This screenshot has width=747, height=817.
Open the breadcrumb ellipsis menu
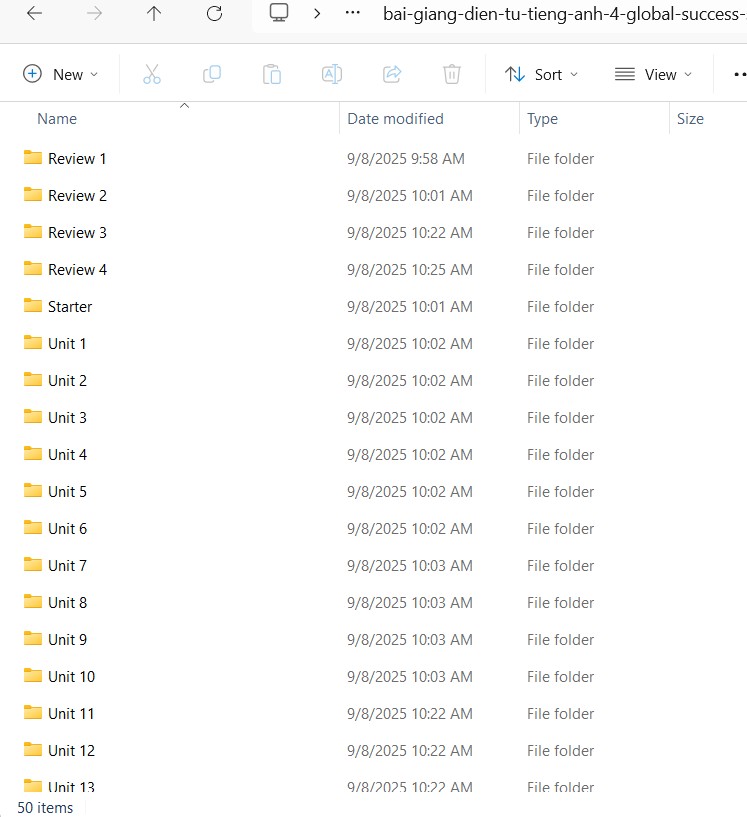click(352, 14)
